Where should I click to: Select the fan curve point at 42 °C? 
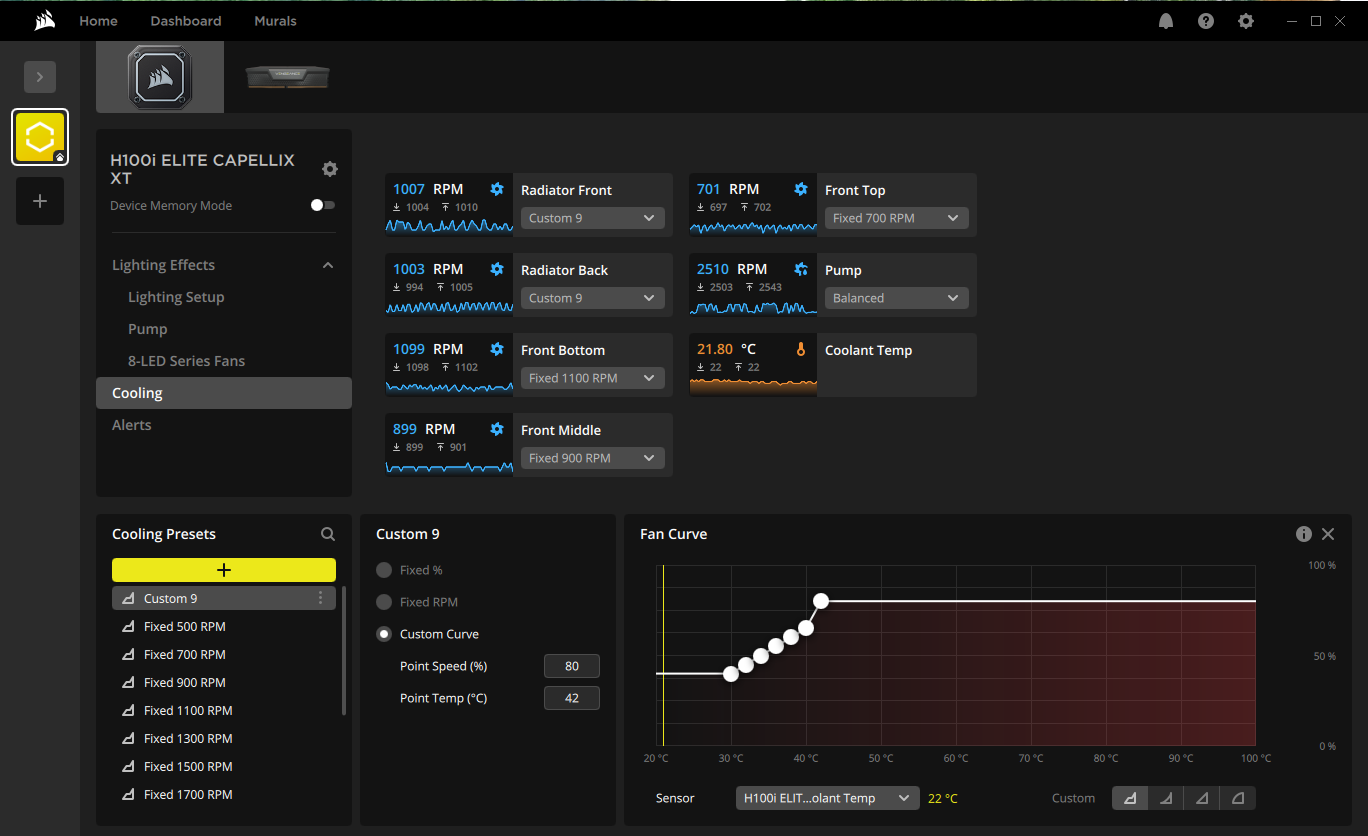click(x=821, y=601)
